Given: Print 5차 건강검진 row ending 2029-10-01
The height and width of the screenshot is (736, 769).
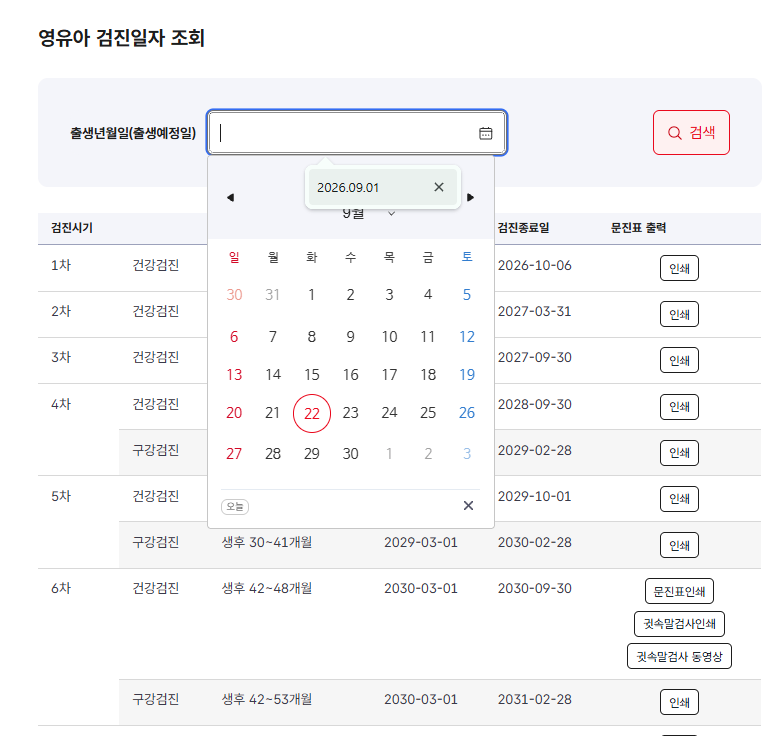Looking at the screenshot, I should pyautogui.click(x=679, y=499).
